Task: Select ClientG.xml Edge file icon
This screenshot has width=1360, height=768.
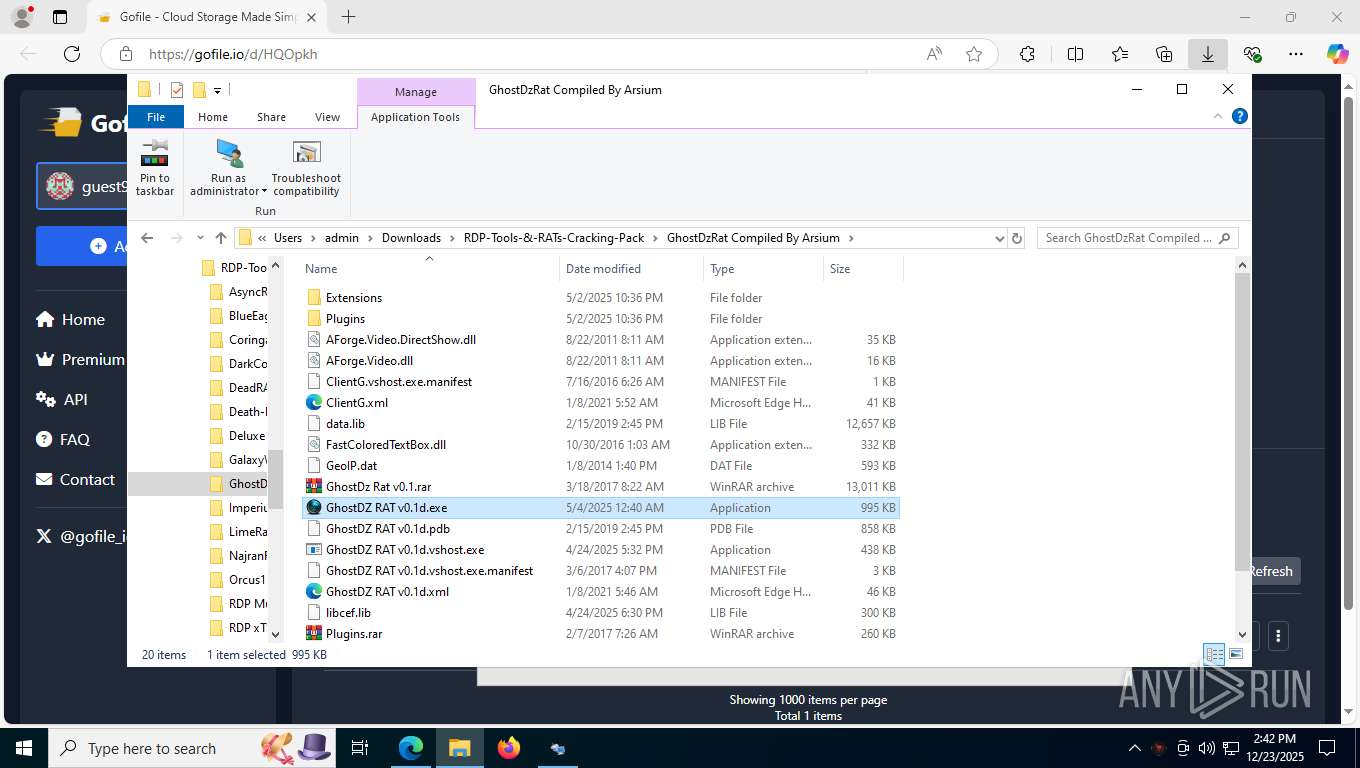Action: click(314, 403)
